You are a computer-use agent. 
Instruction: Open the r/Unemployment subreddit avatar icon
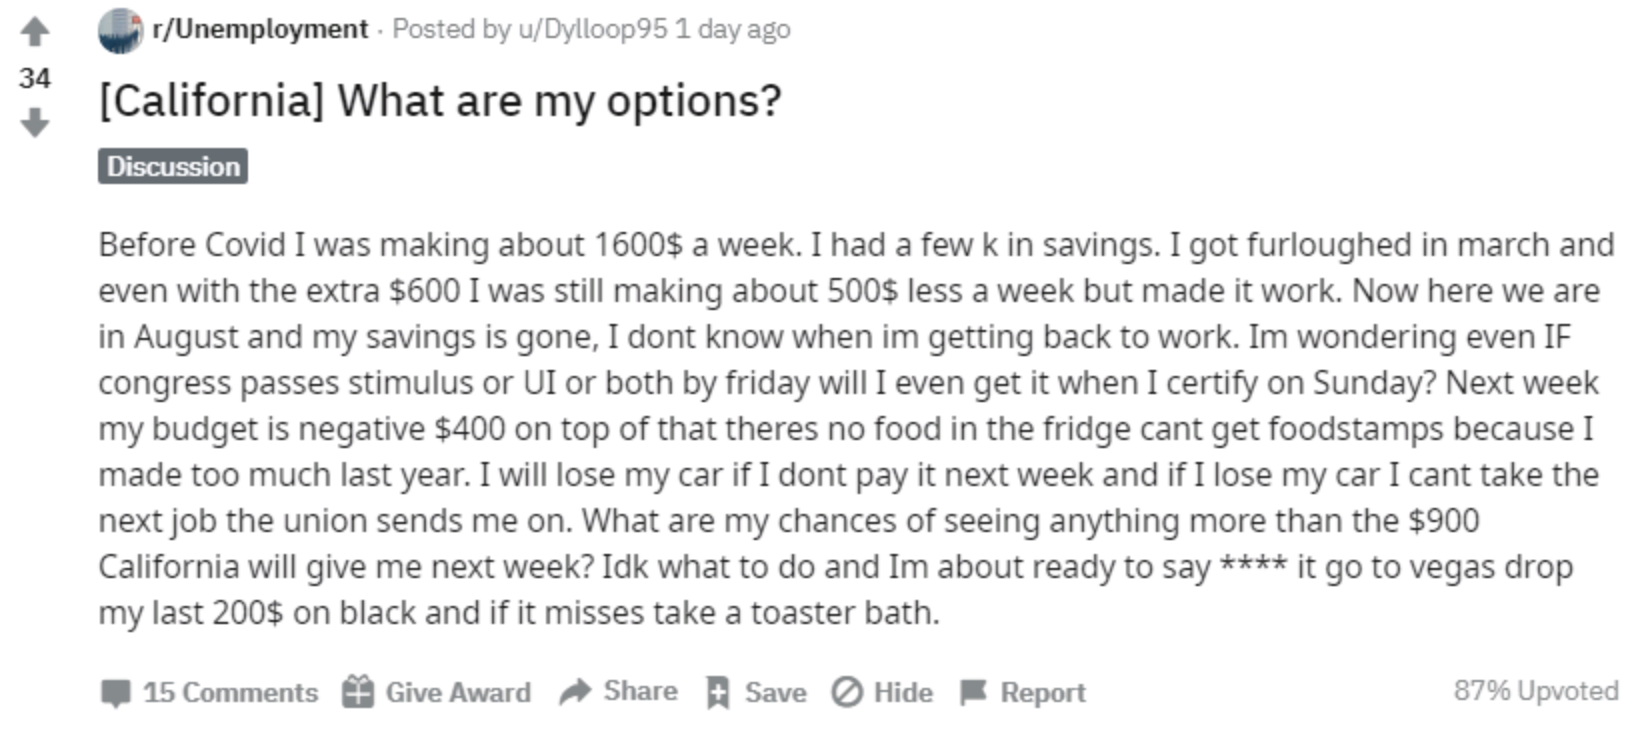(121, 30)
